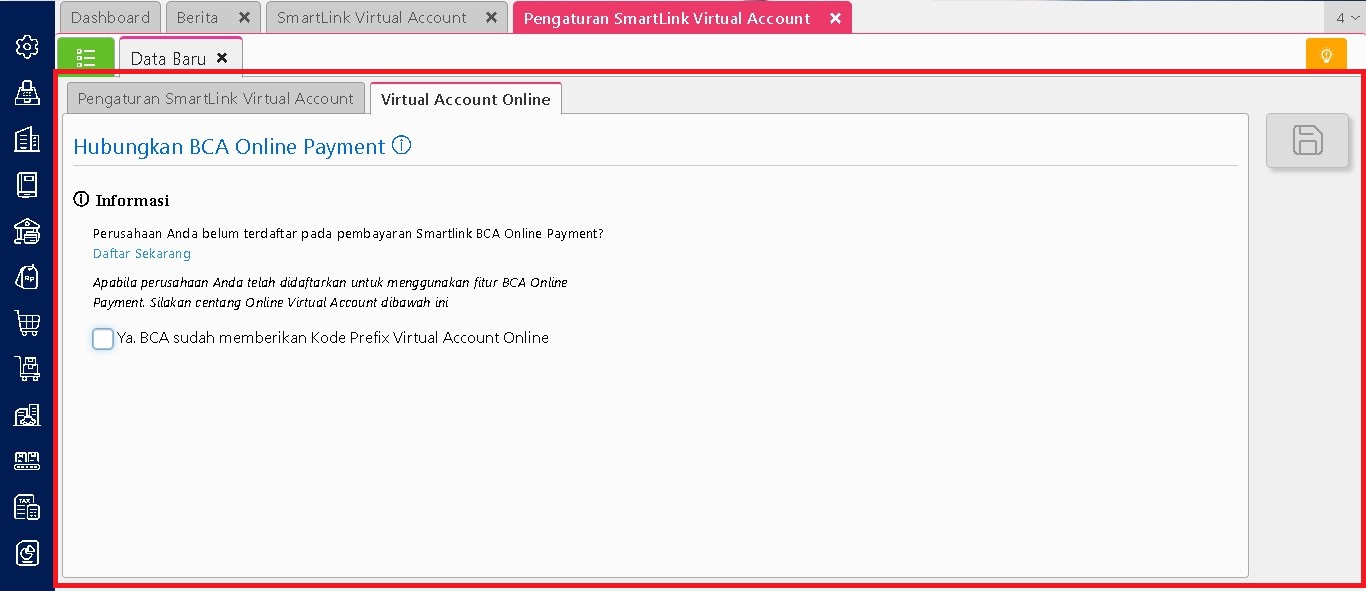Click the orange lightbulb tips icon
The width and height of the screenshot is (1366, 591).
1326,56
